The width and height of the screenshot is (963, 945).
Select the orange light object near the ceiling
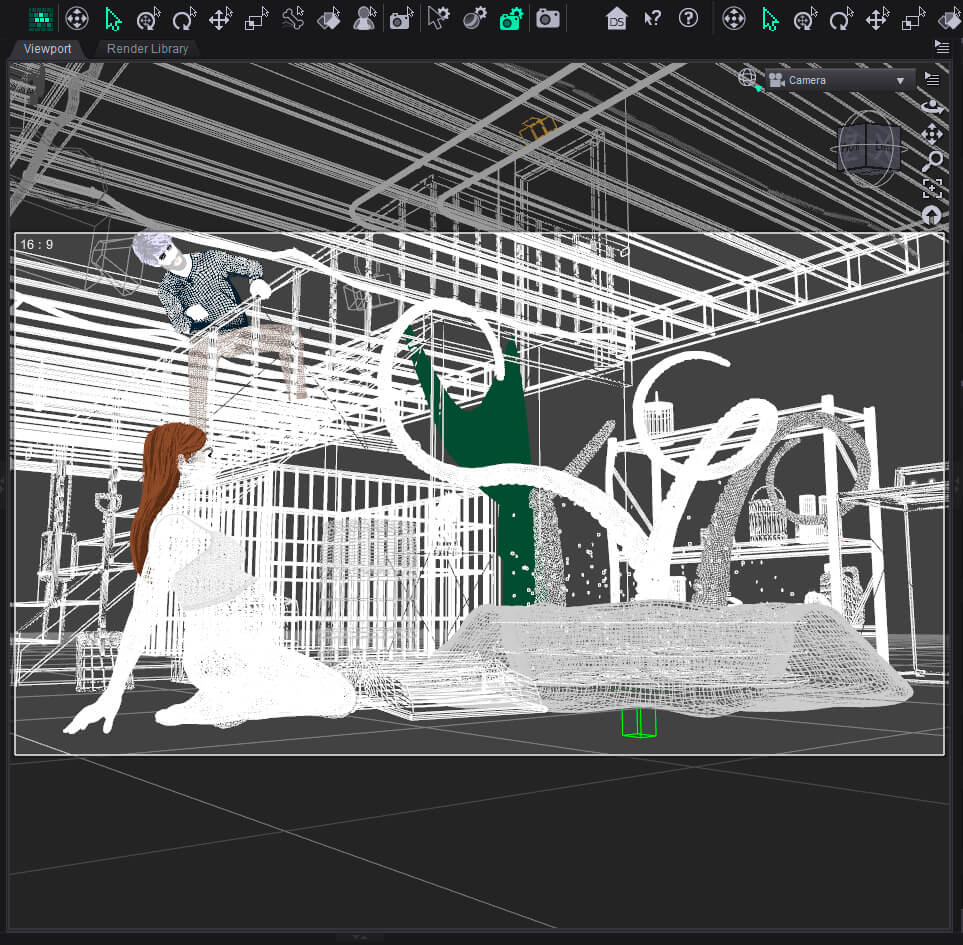tap(538, 129)
